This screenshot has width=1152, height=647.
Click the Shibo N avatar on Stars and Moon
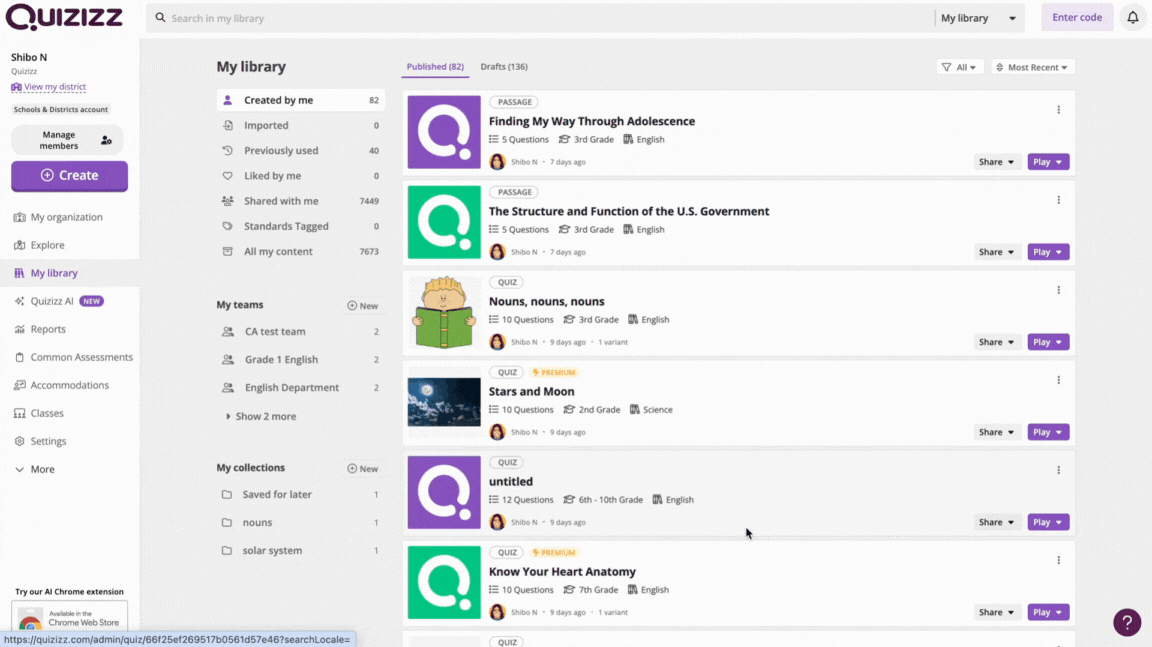pos(497,432)
